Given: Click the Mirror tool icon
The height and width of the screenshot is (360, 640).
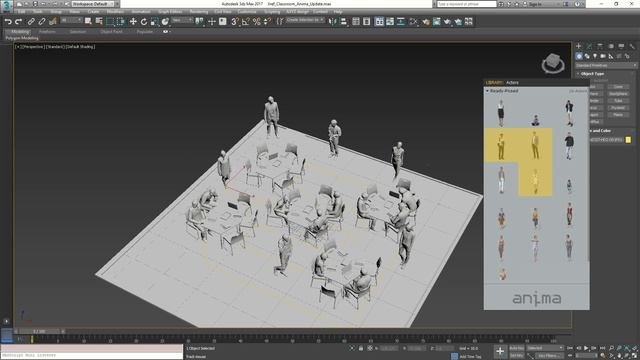Looking at the screenshot, I should click(333, 22).
